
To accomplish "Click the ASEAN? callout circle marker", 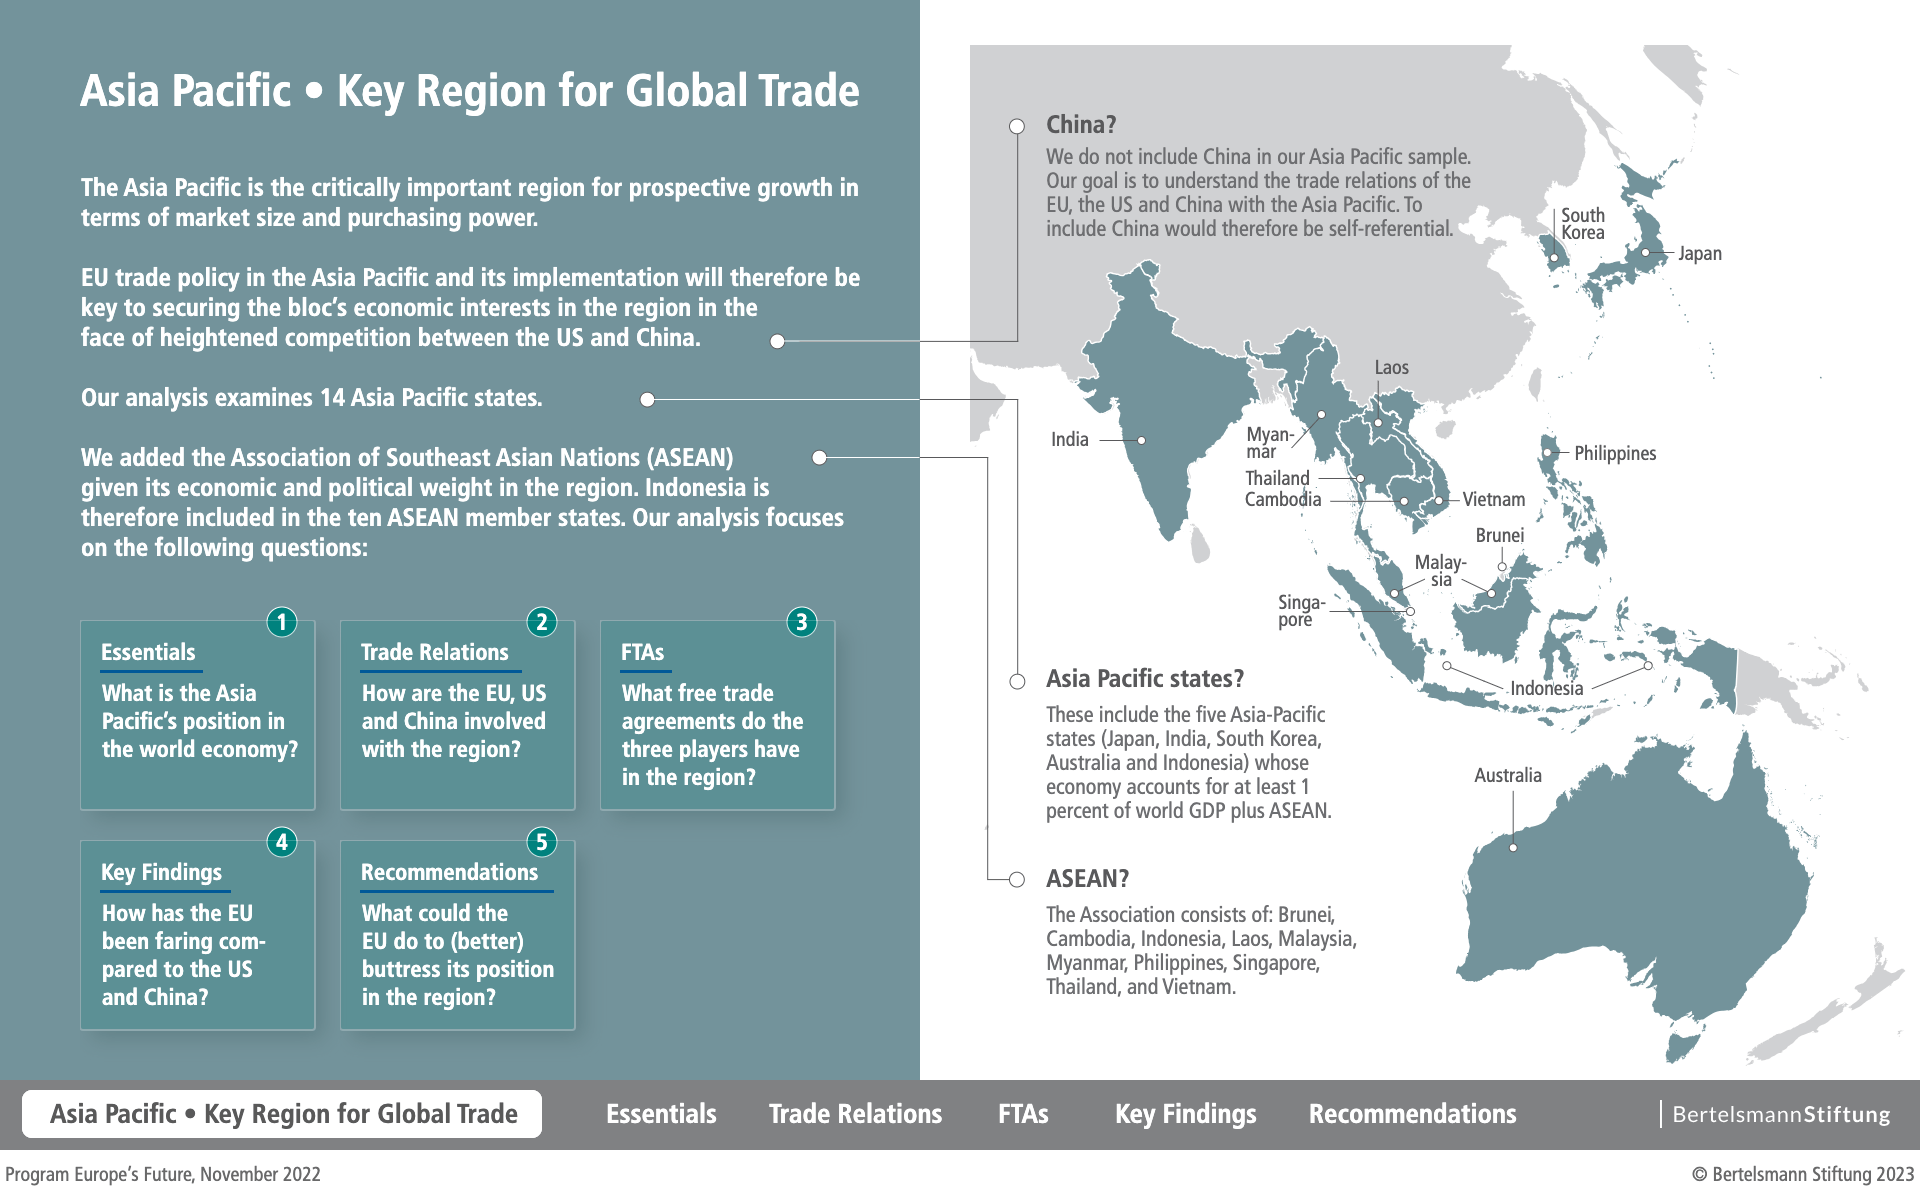I will [x=1017, y=880].
